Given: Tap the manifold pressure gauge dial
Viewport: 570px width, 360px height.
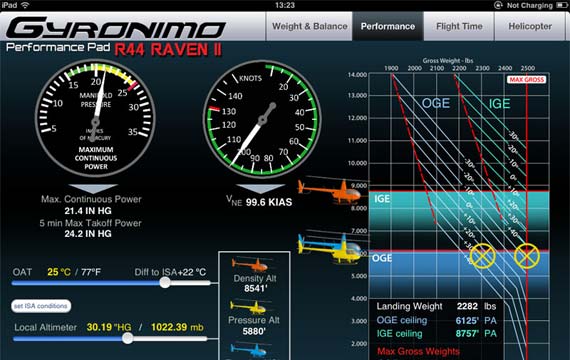Looking at the screenshot, I should 96,118.
